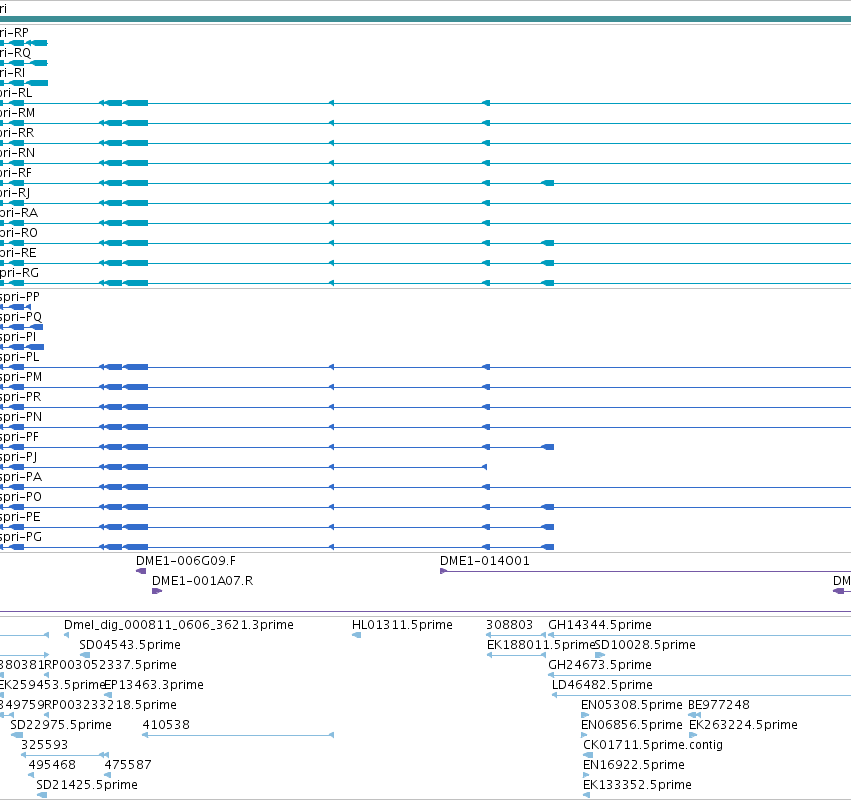Click the DME1-006G09.F feature label
Viewport: 851px width, 800px height.
(186, 561)
